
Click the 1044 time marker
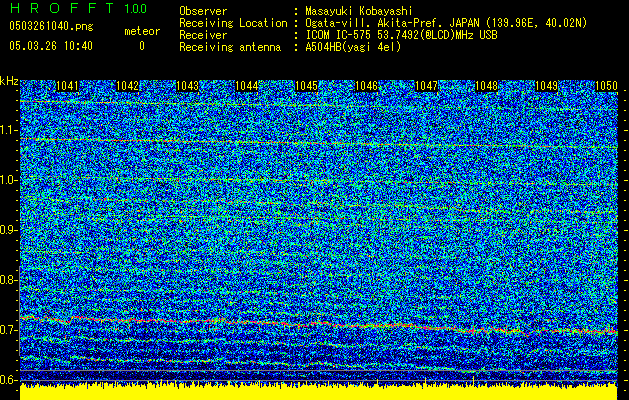(247, 86)
